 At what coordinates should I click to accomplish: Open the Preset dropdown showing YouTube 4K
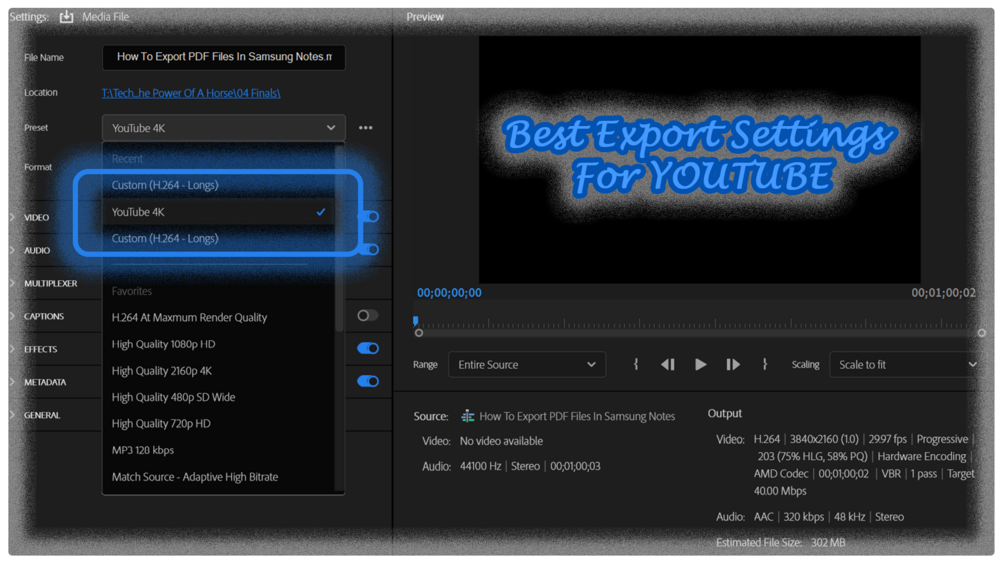click(224, 127)
